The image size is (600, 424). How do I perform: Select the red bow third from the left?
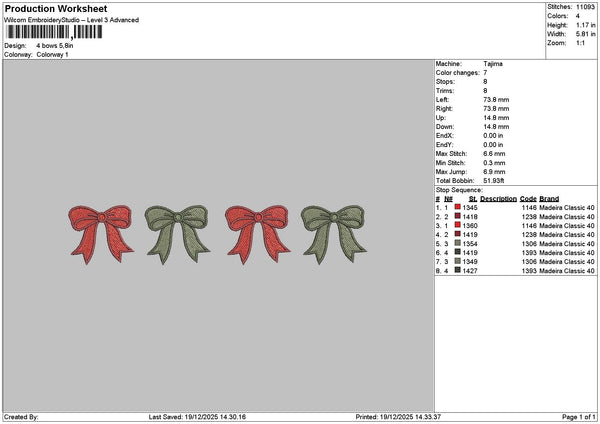click(x=258, y=234)
